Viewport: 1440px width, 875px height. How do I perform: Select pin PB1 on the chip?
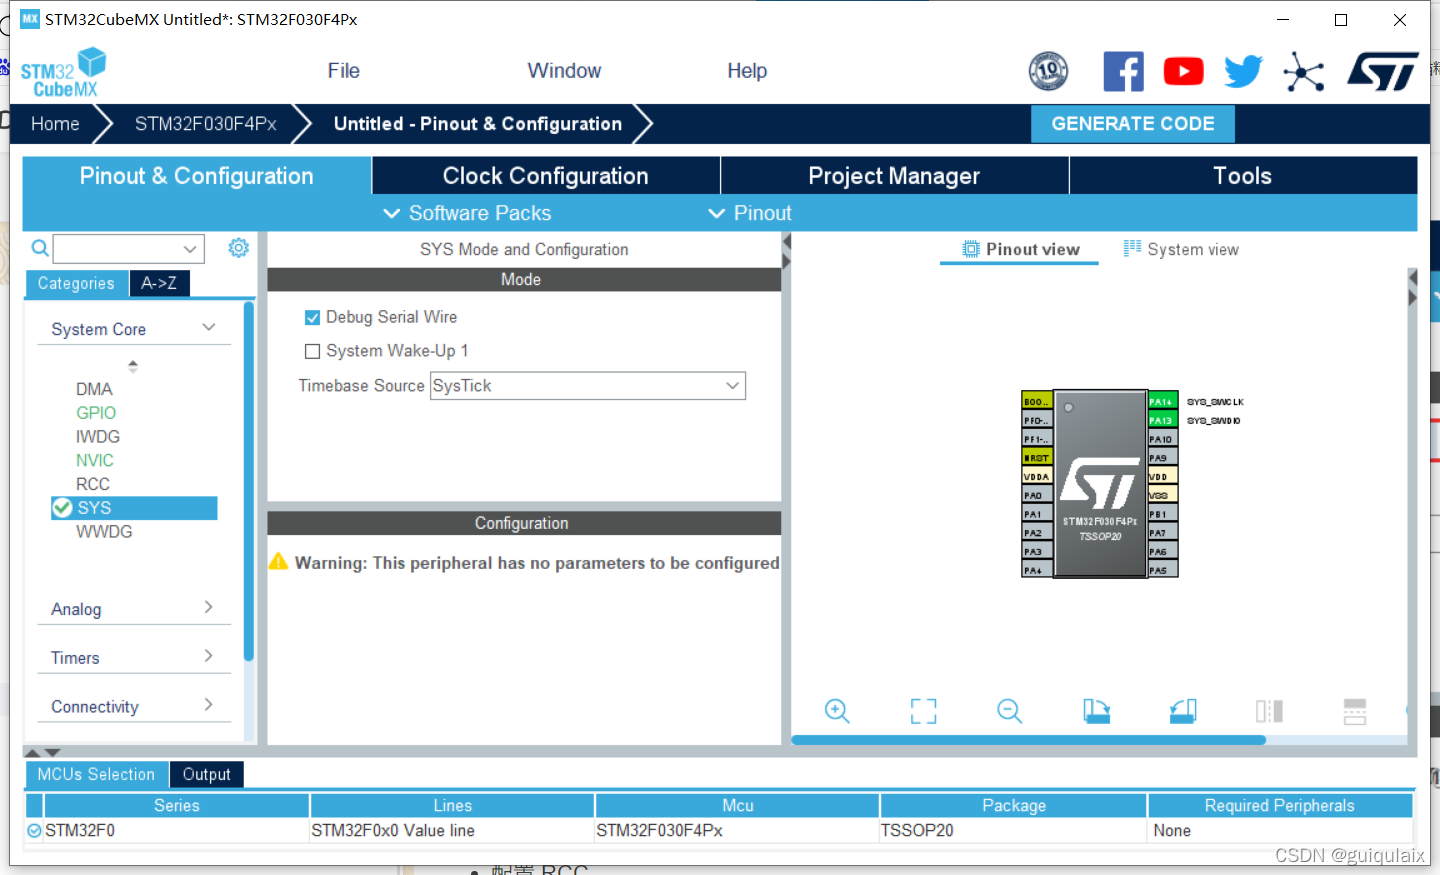1162,514
